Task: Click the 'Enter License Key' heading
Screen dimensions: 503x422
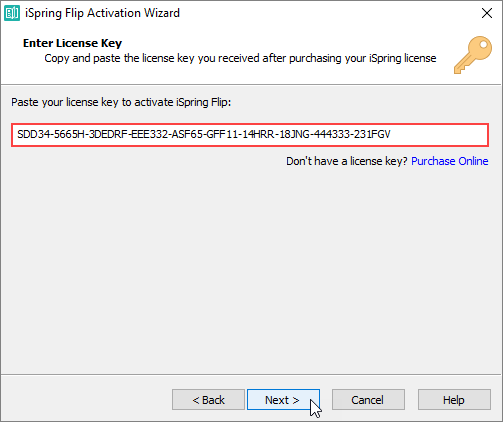Action: [72, 43]
